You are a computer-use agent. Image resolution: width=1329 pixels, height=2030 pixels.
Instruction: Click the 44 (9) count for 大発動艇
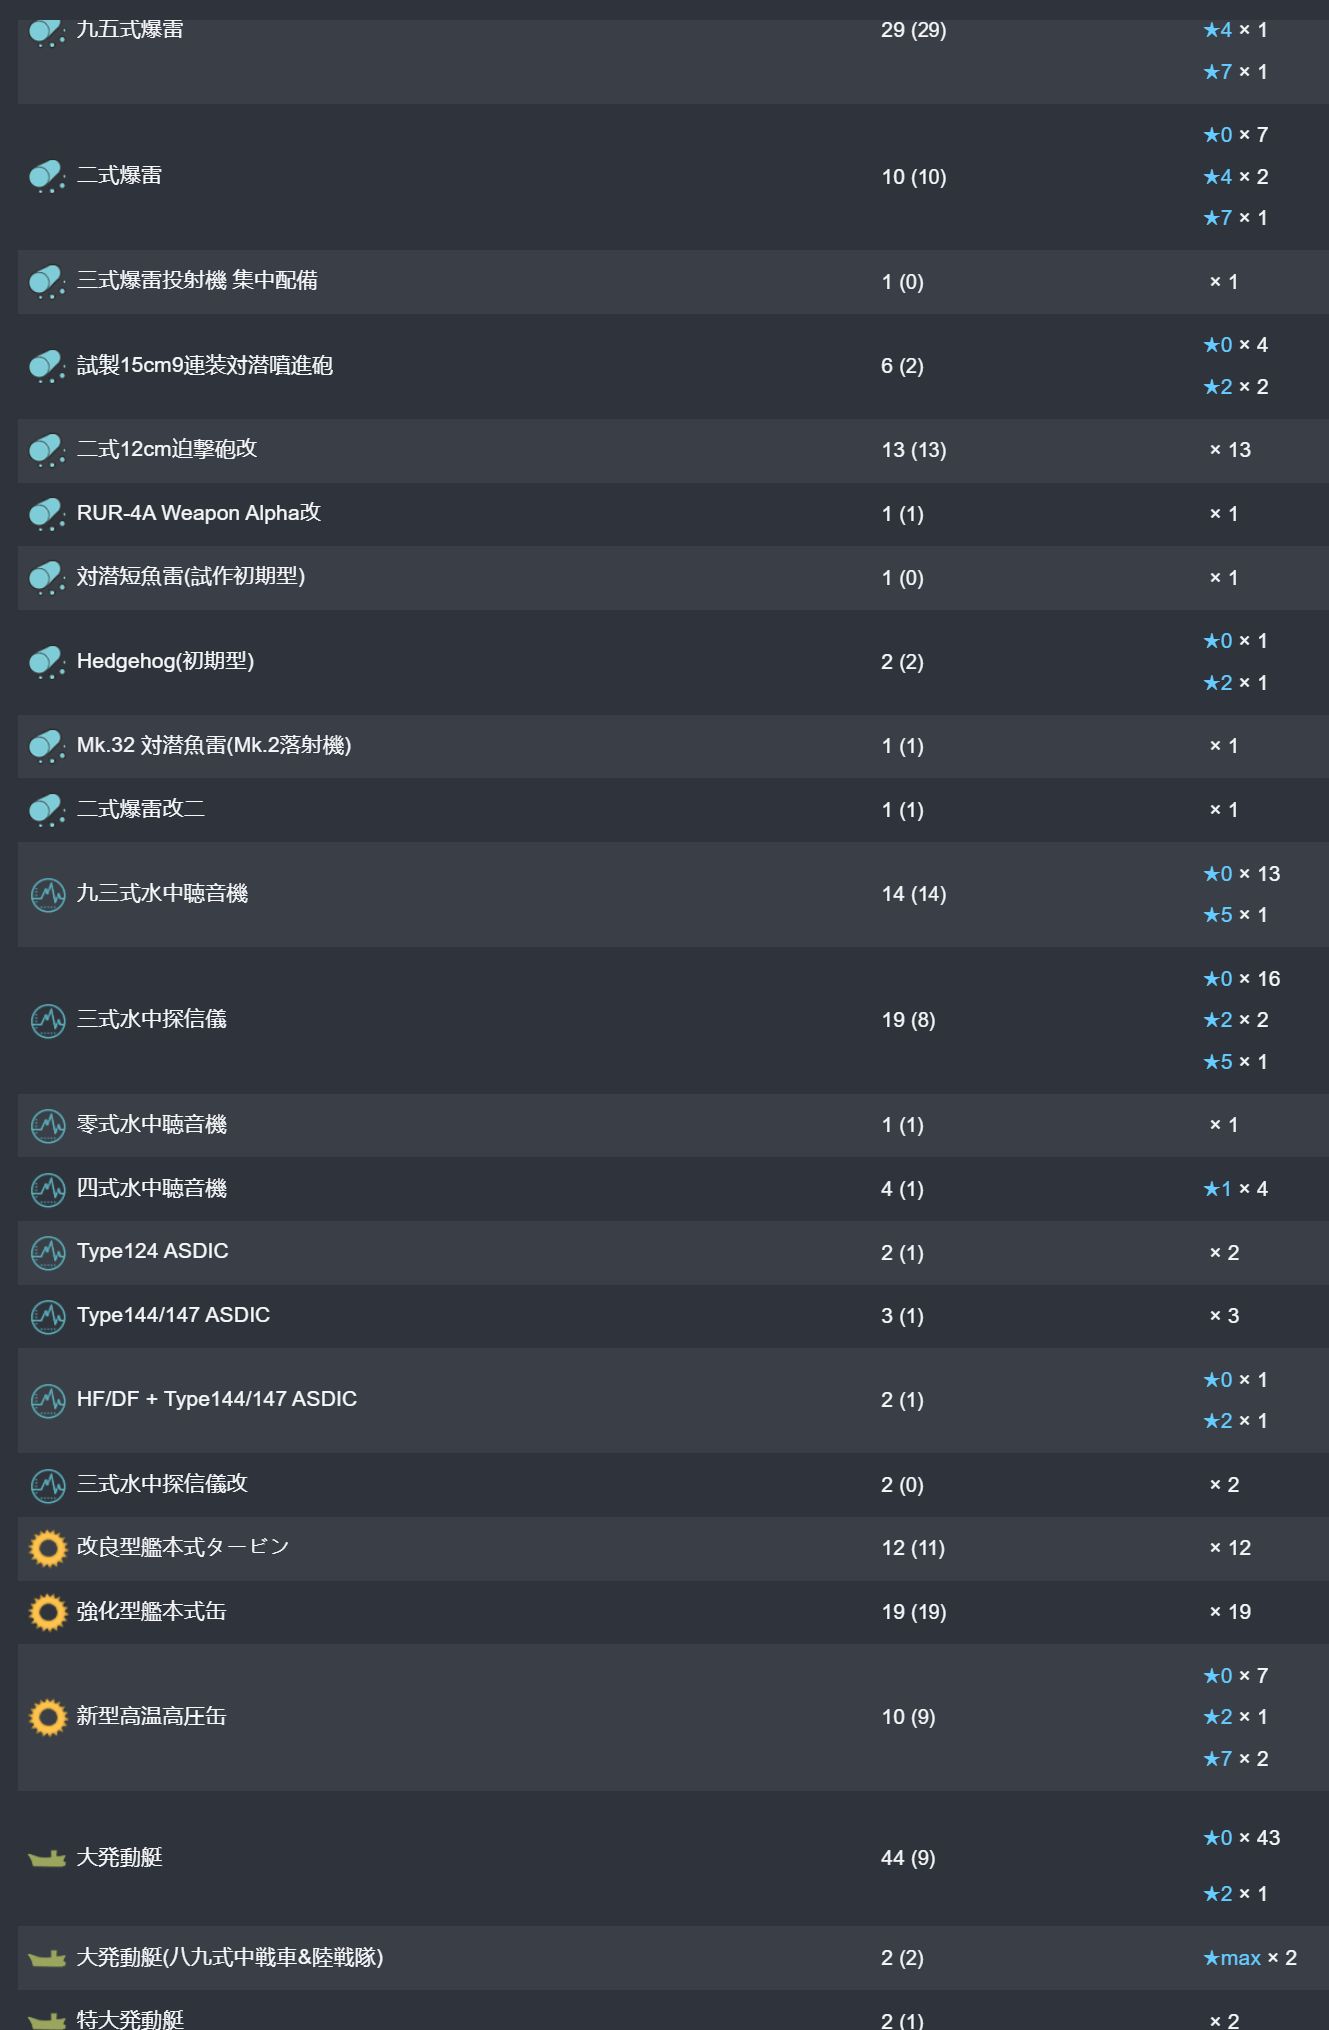click(x=907, y=1858)
